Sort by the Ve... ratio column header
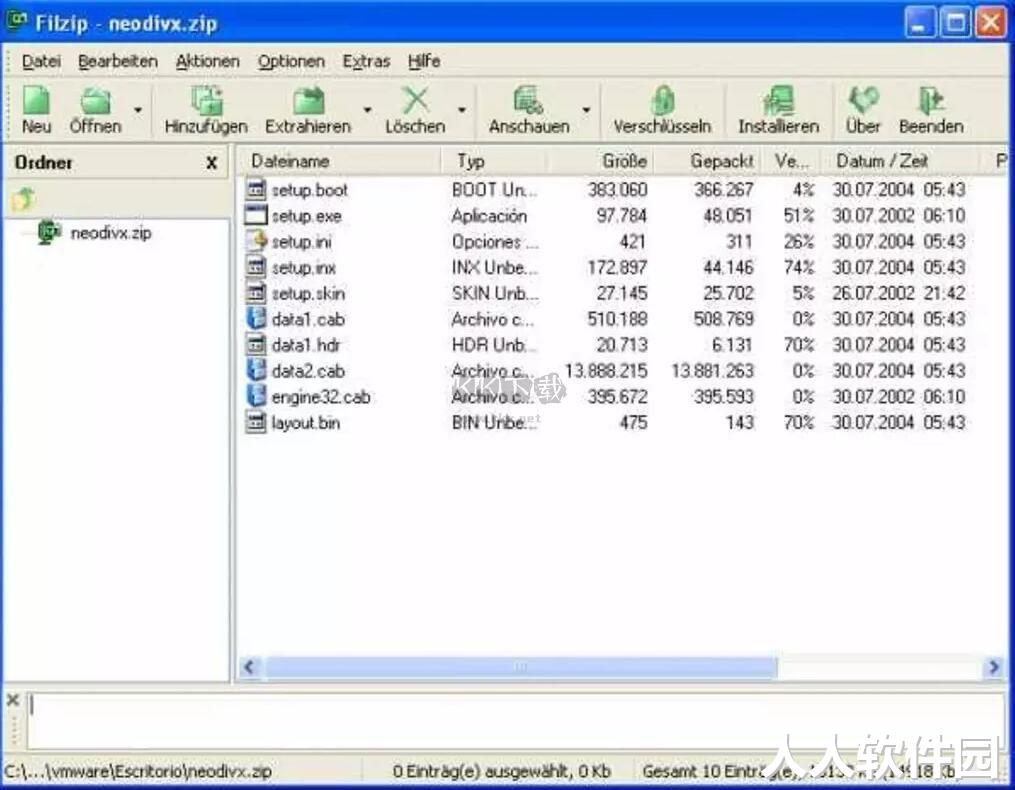This screenshot has height=790, width=1015. click(x=791, y=161)
